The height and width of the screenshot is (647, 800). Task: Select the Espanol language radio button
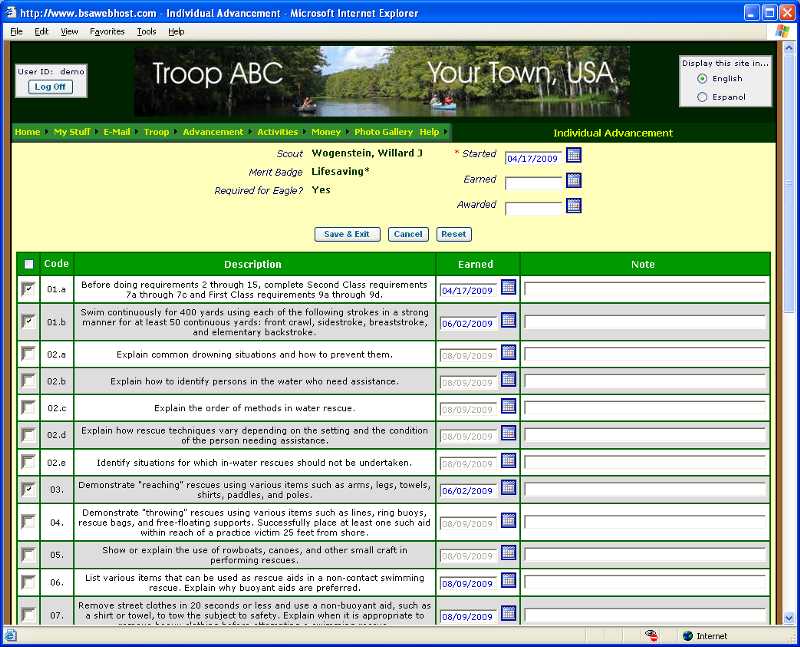(x=703, y=97)
